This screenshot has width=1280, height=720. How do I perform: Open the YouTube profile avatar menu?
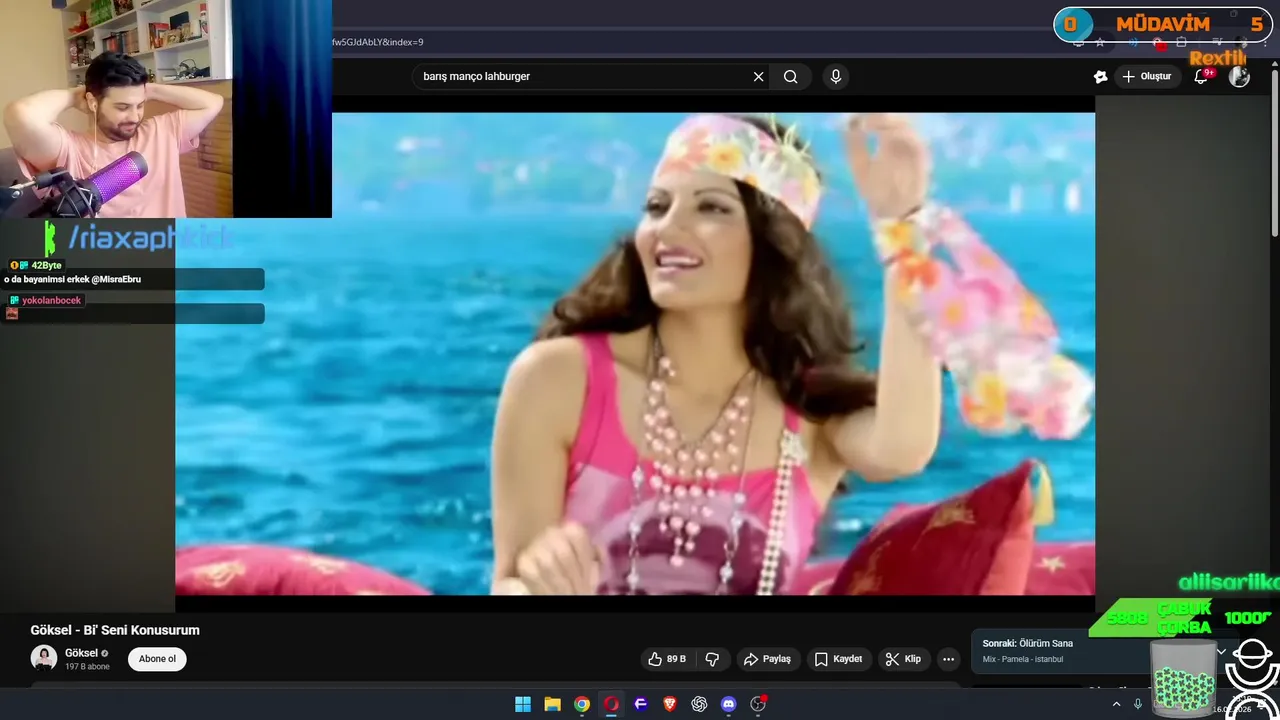point(1239,77)
